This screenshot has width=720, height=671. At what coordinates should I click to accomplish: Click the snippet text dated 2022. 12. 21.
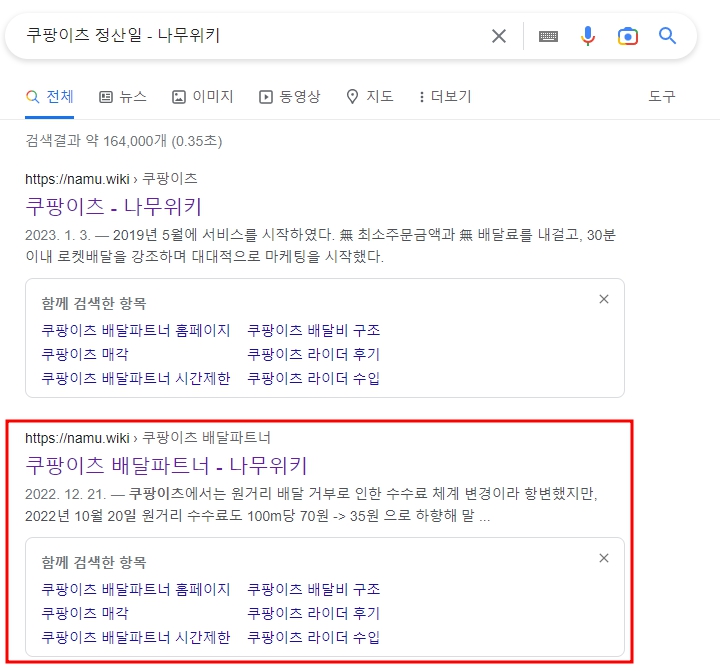pyautogui.click(x=311, y=504)
